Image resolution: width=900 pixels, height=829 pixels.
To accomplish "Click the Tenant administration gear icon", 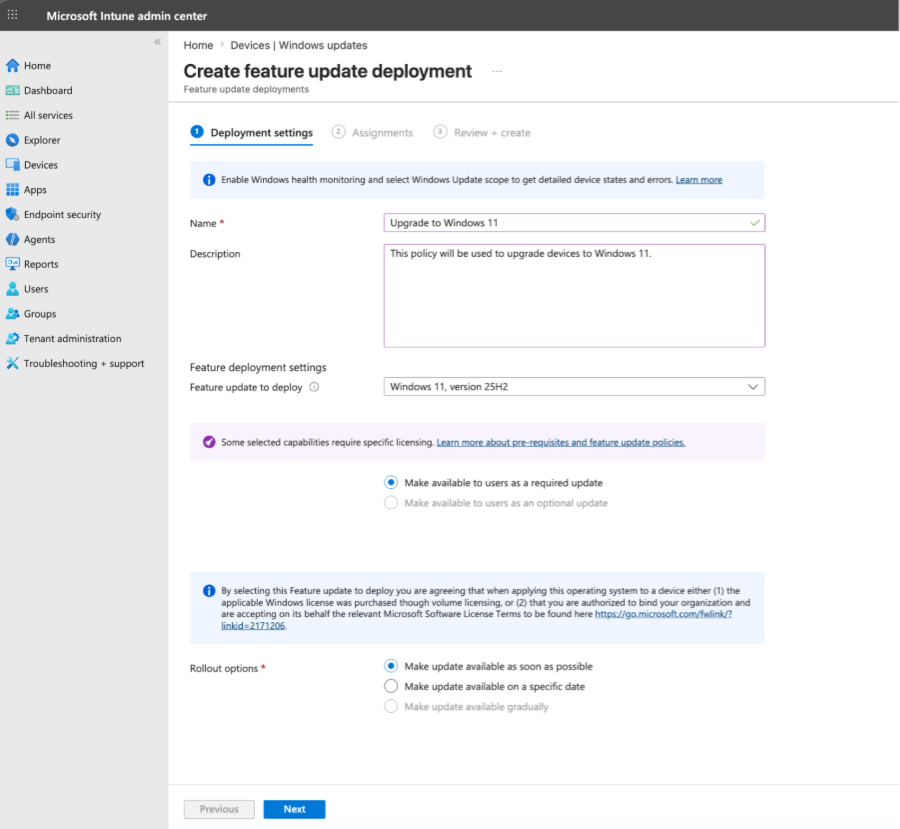I will (x=13, y=339).
